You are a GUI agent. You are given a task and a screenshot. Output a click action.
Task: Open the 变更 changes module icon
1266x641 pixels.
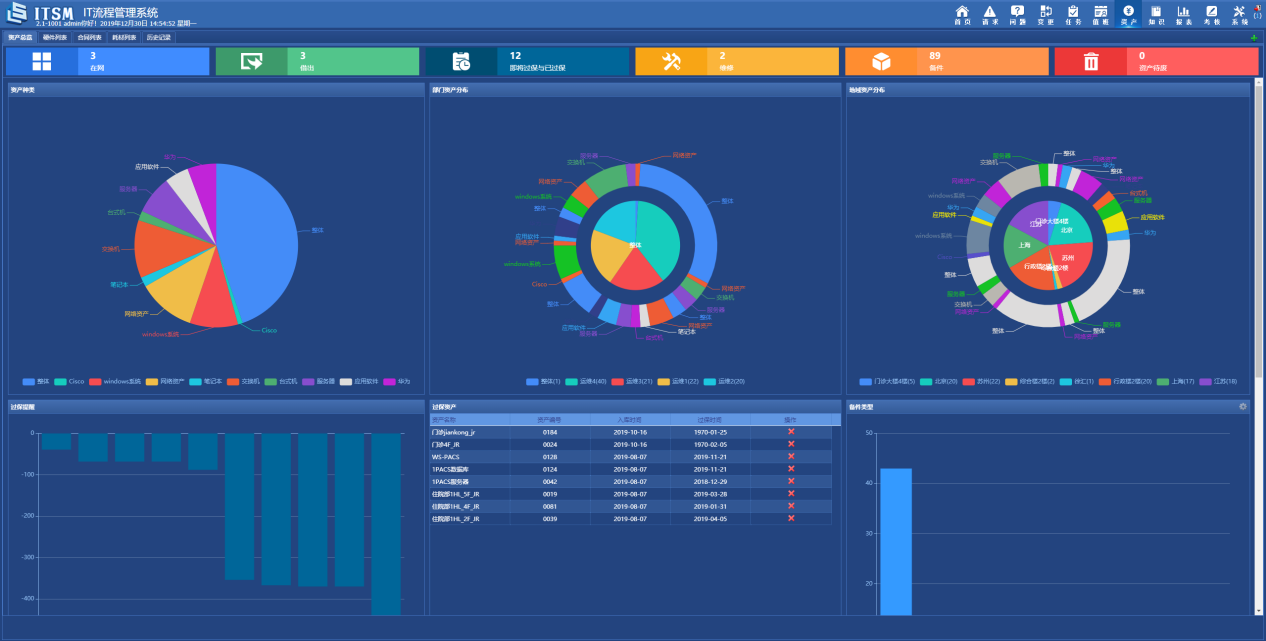pos(1046,14)
